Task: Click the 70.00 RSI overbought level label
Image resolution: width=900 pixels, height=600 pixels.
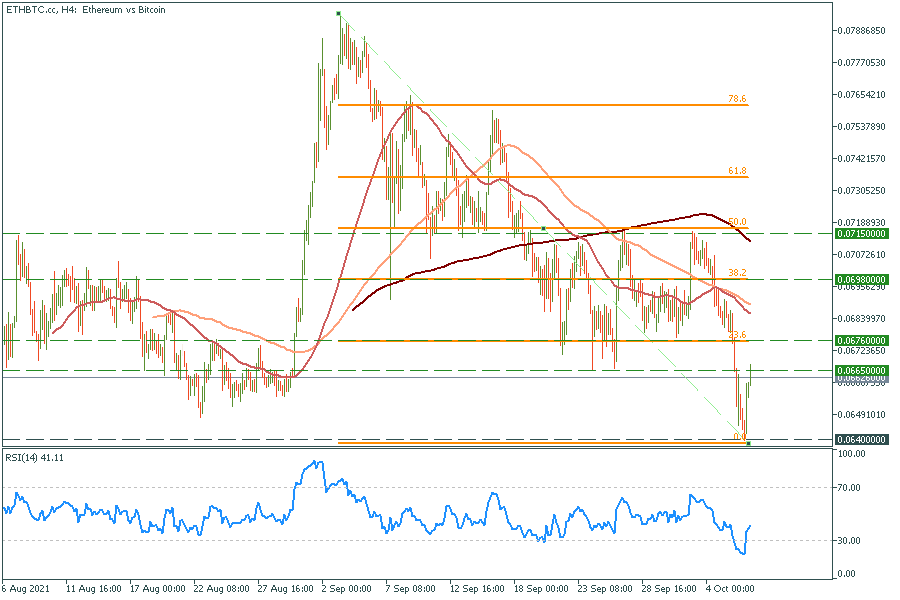Action: 849,487
